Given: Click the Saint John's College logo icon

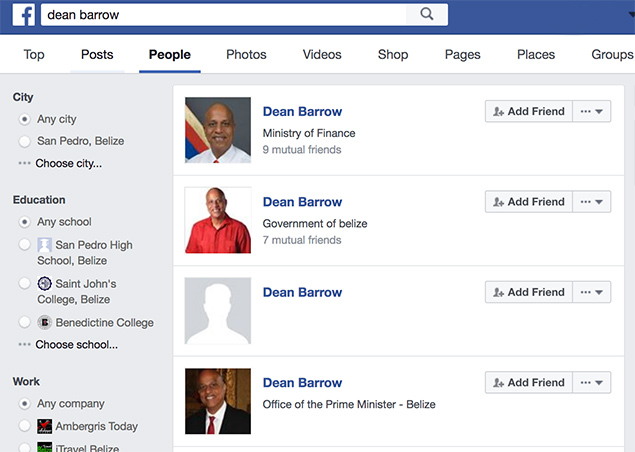Looking at the screenshot, I should 45,284.
